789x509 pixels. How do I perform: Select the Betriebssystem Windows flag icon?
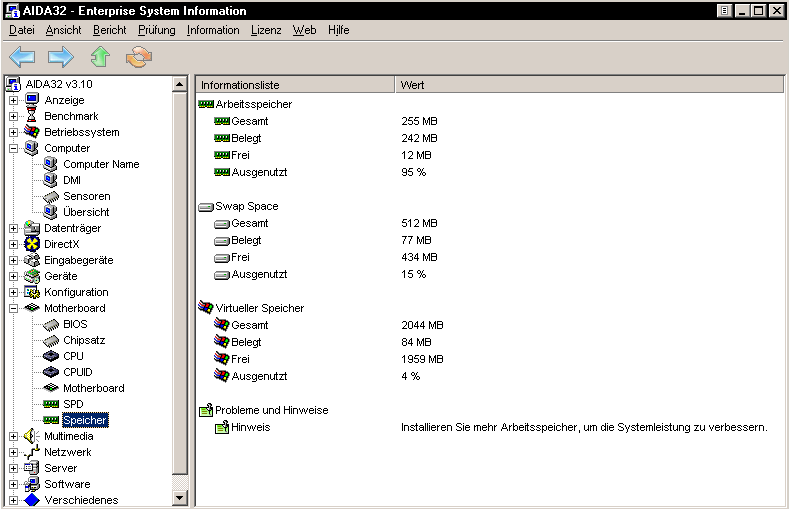click(x=32, y=132)
